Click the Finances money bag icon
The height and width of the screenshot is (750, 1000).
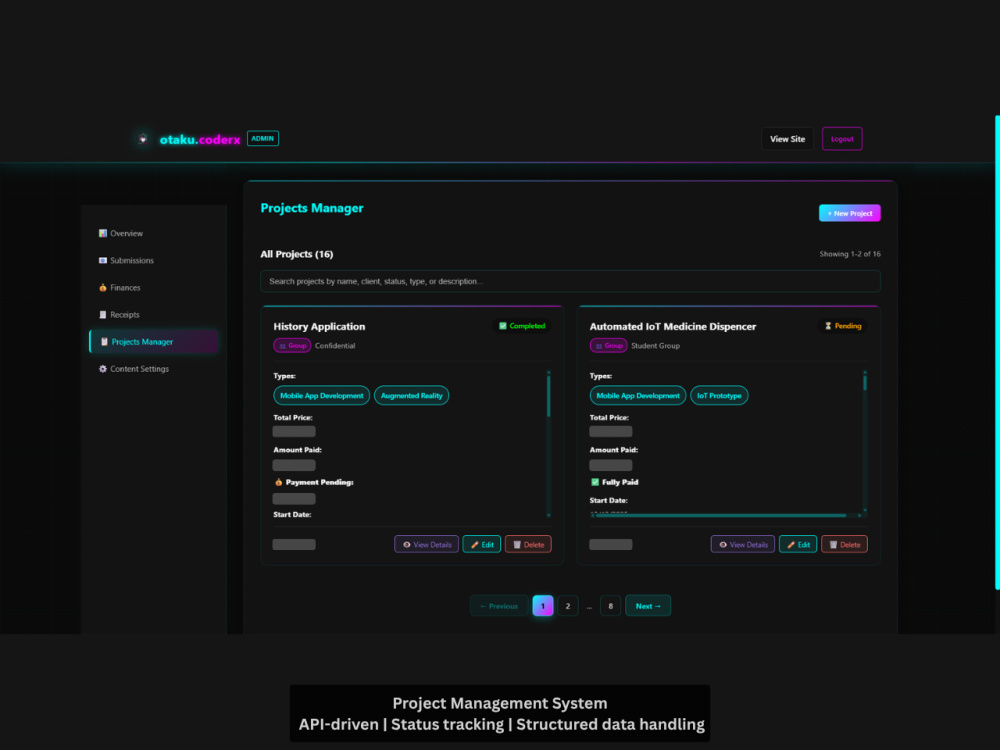103,288
